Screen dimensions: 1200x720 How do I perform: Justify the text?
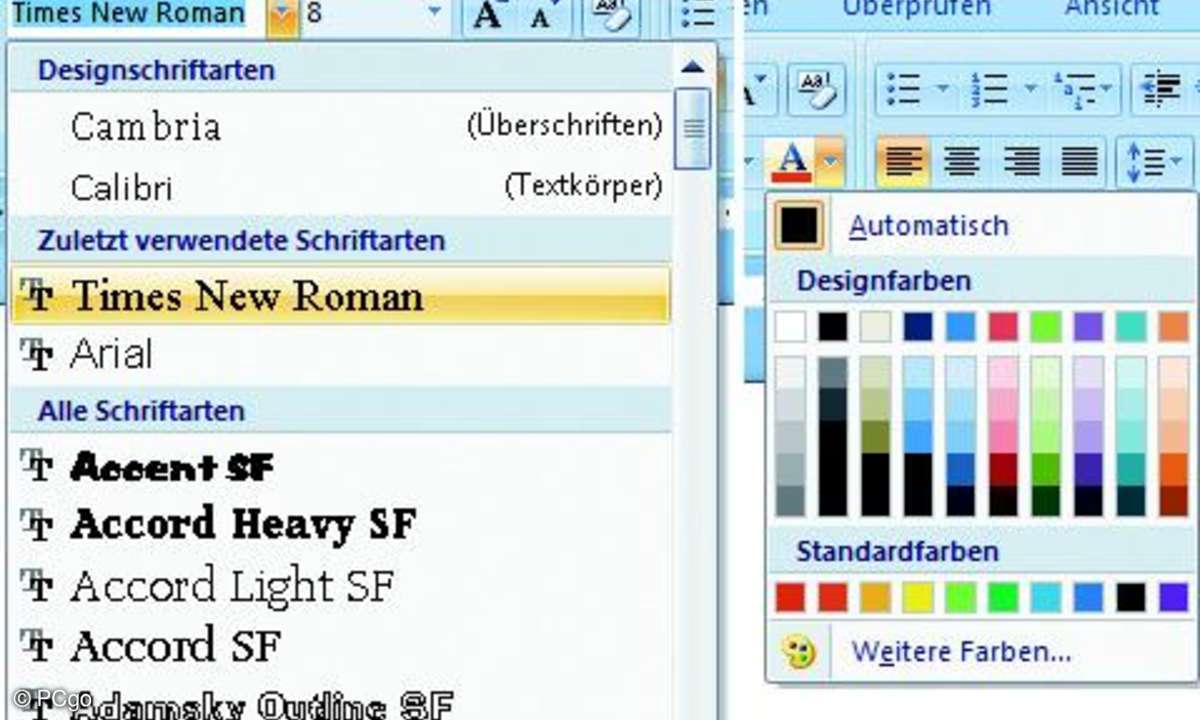1079,161
